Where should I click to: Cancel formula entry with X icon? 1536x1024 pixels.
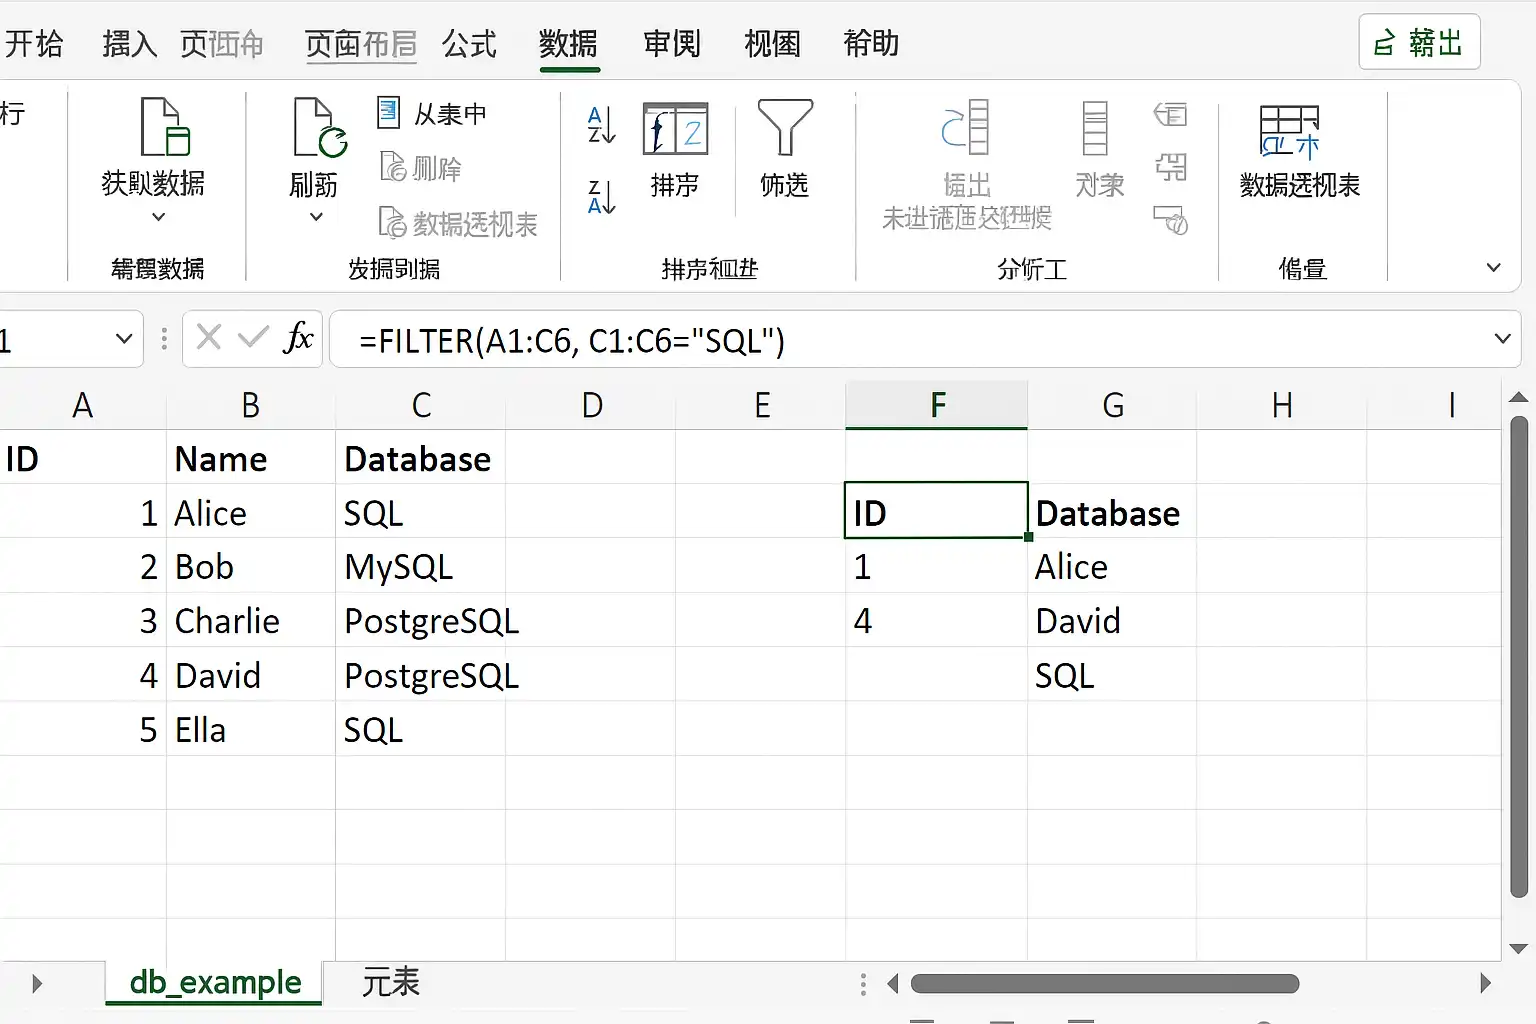pyautogui.click(x=209, y=337)
